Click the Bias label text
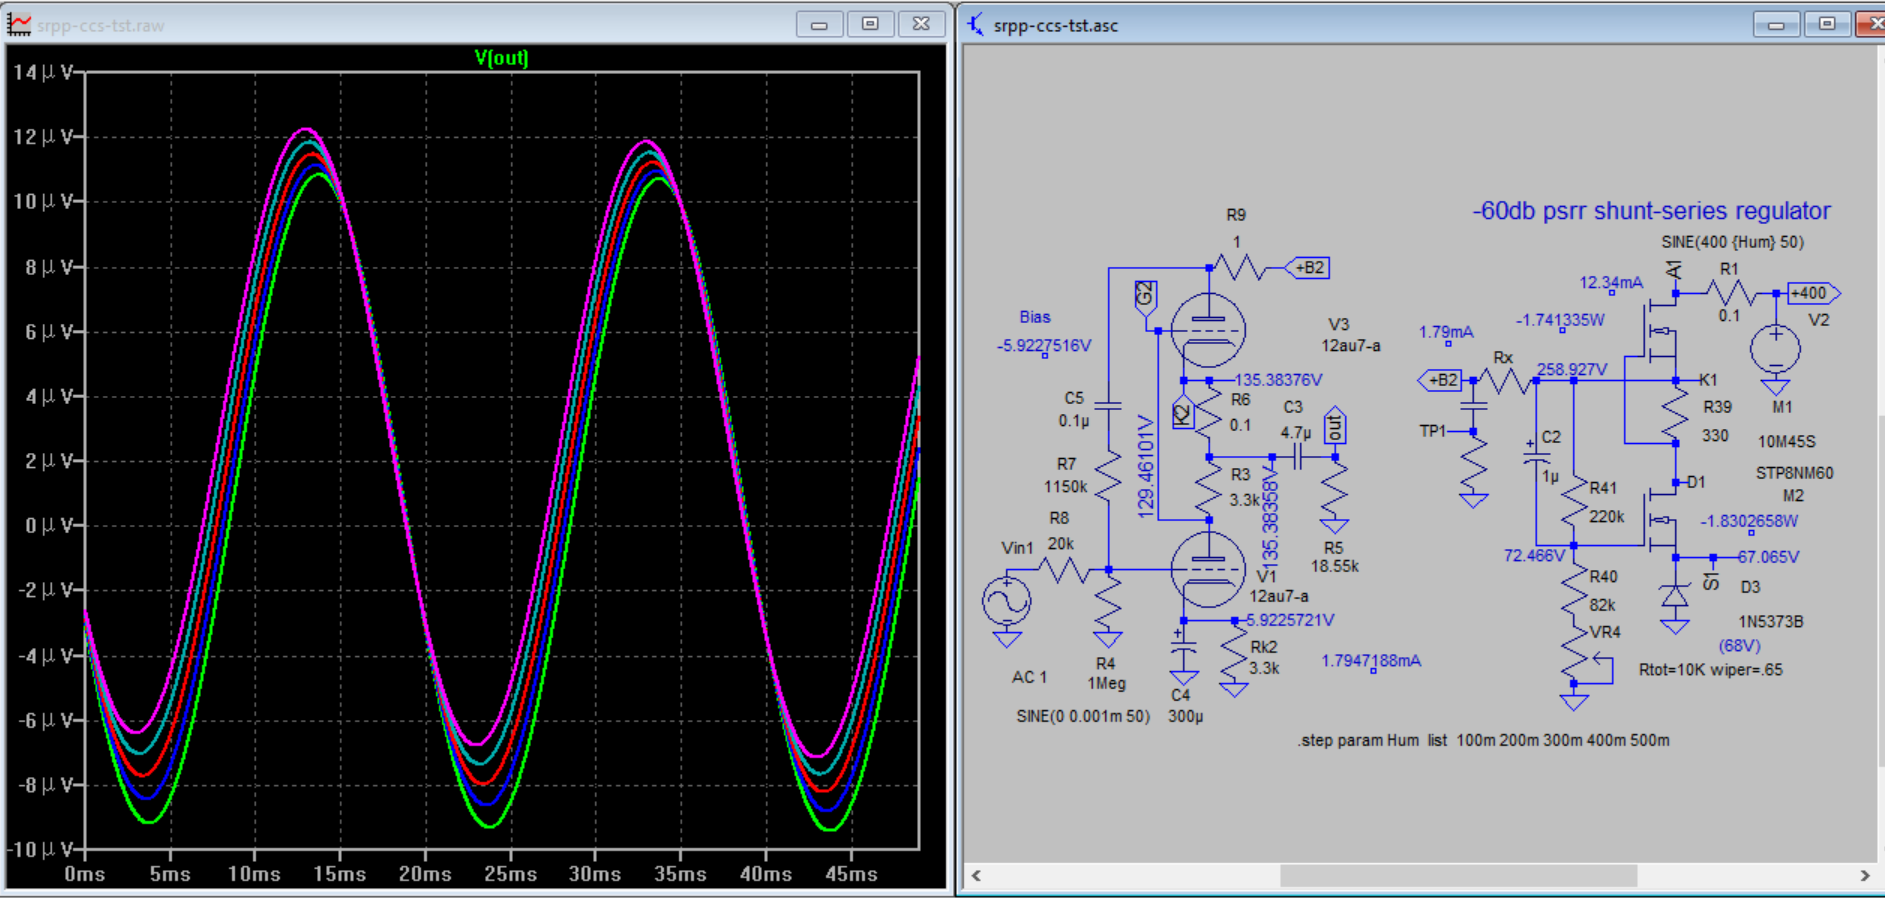This screenshot has height=898, width=1885. pyautogui.click(x=1035, y=317)
